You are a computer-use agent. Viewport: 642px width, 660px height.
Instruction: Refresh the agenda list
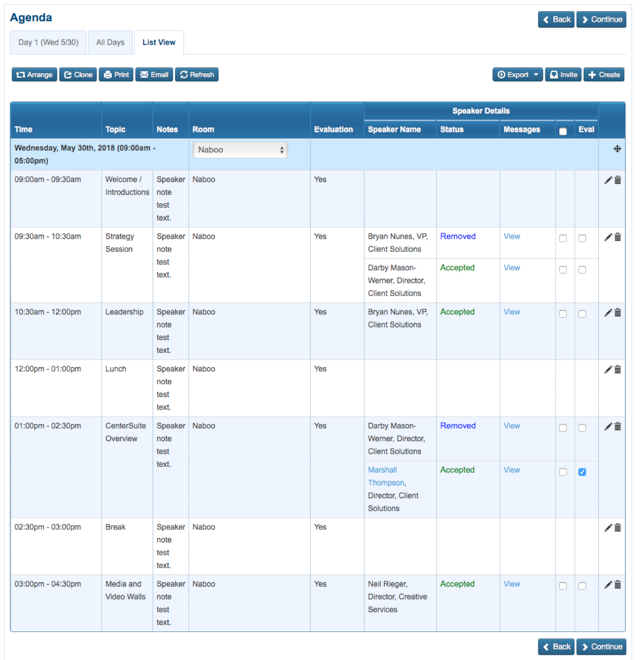point(197,75)
